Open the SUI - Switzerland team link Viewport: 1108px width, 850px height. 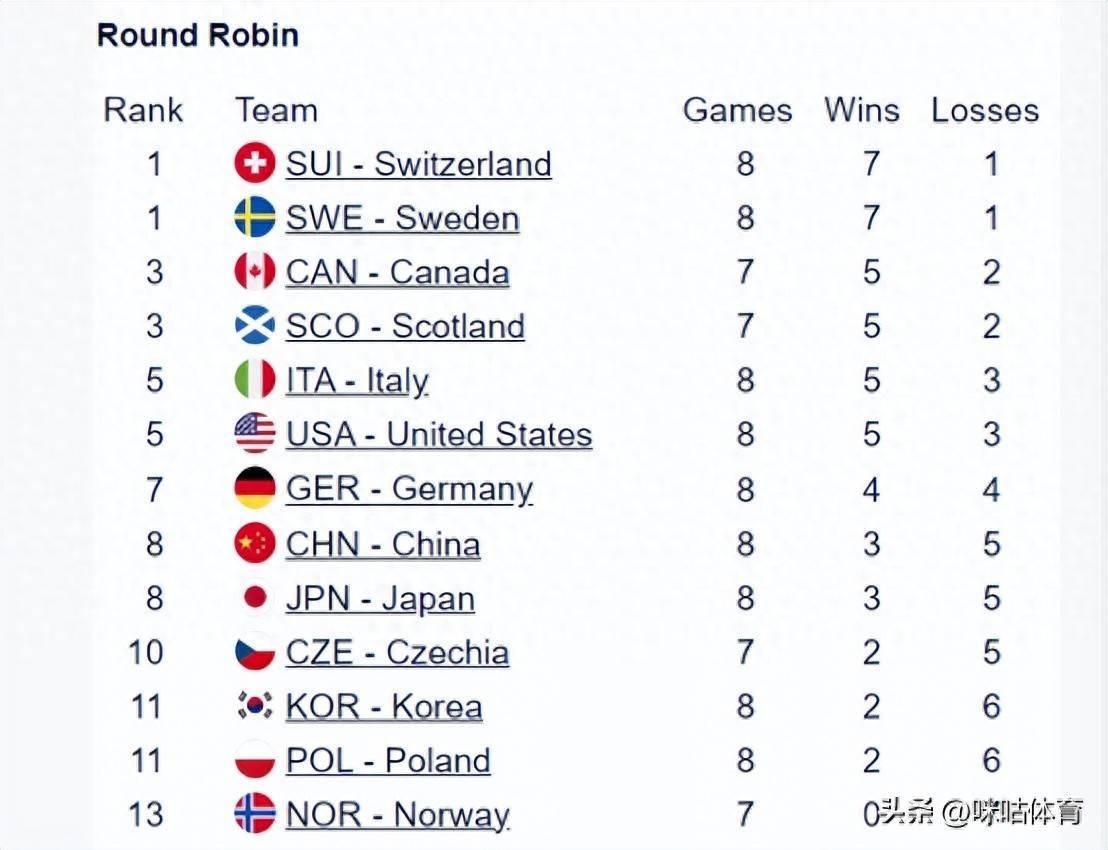pyautogui.click(x=418, y=164)
